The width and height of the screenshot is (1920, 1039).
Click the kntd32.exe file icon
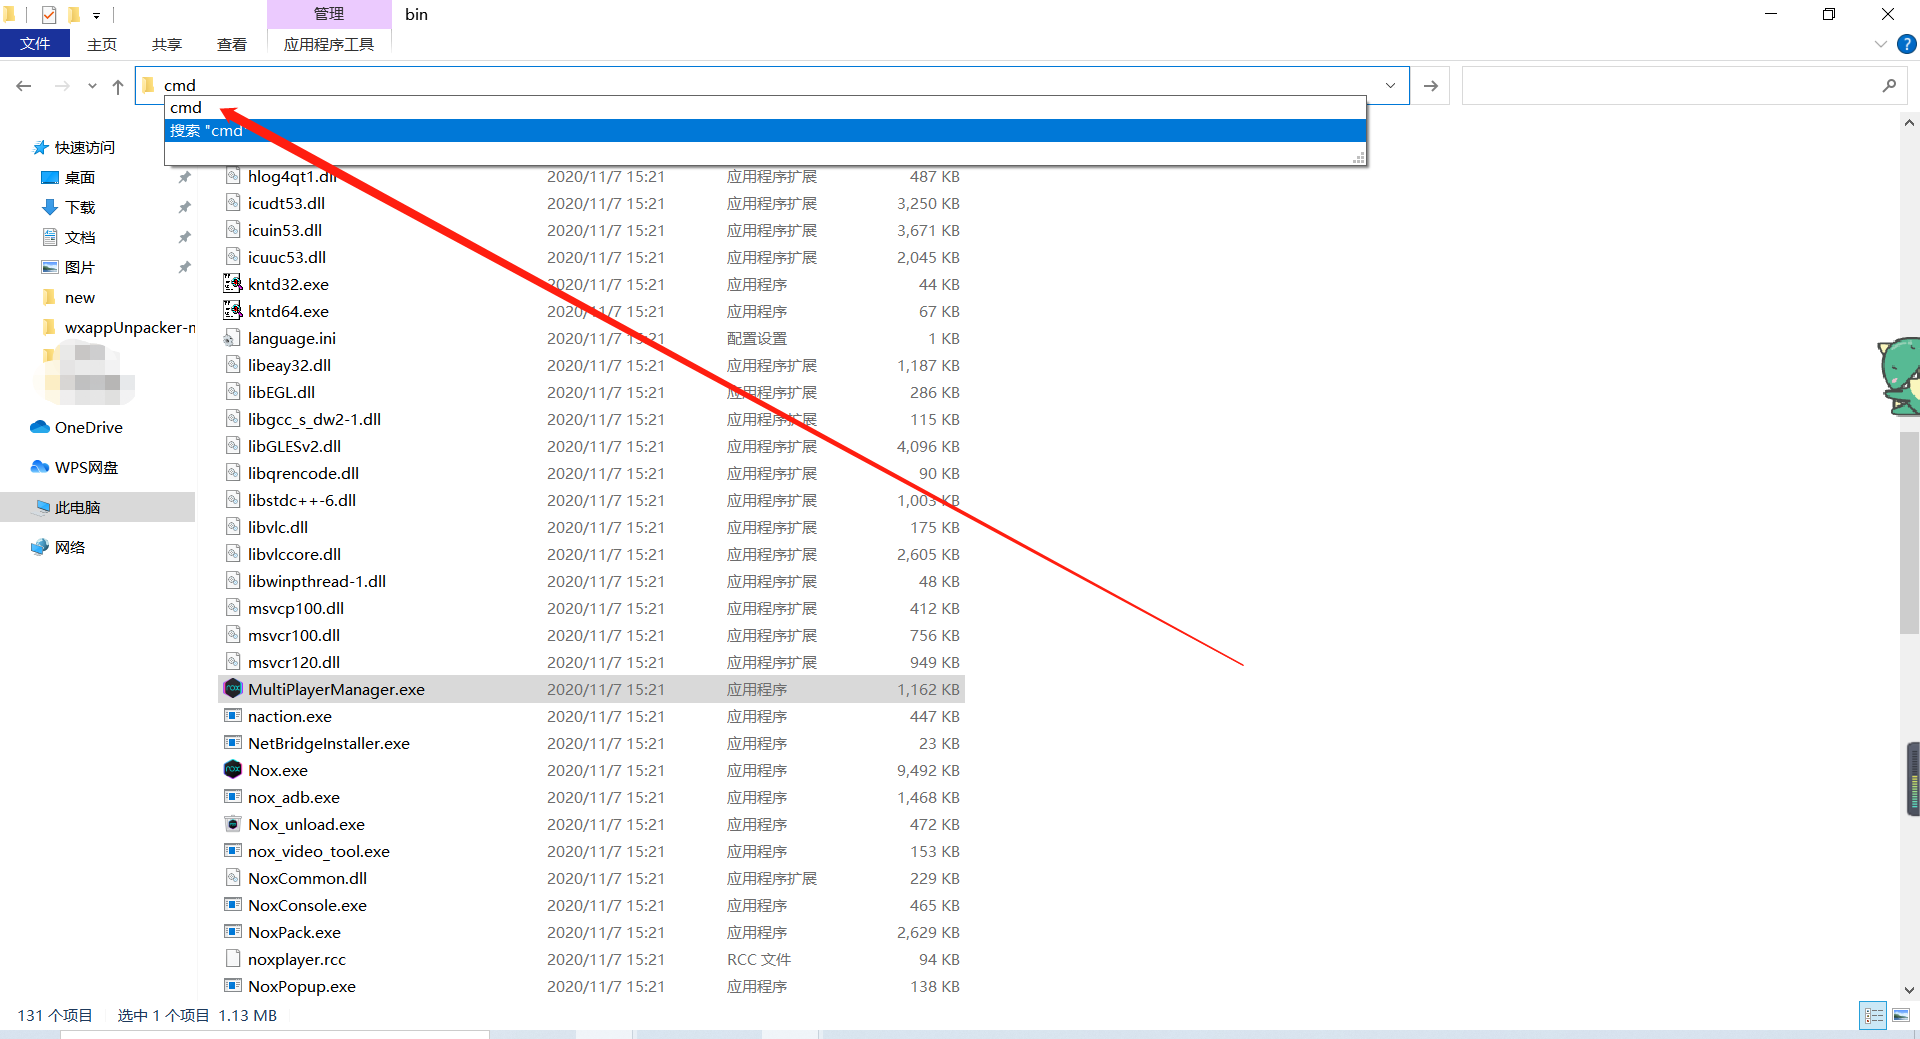click(x=232, y=284)
